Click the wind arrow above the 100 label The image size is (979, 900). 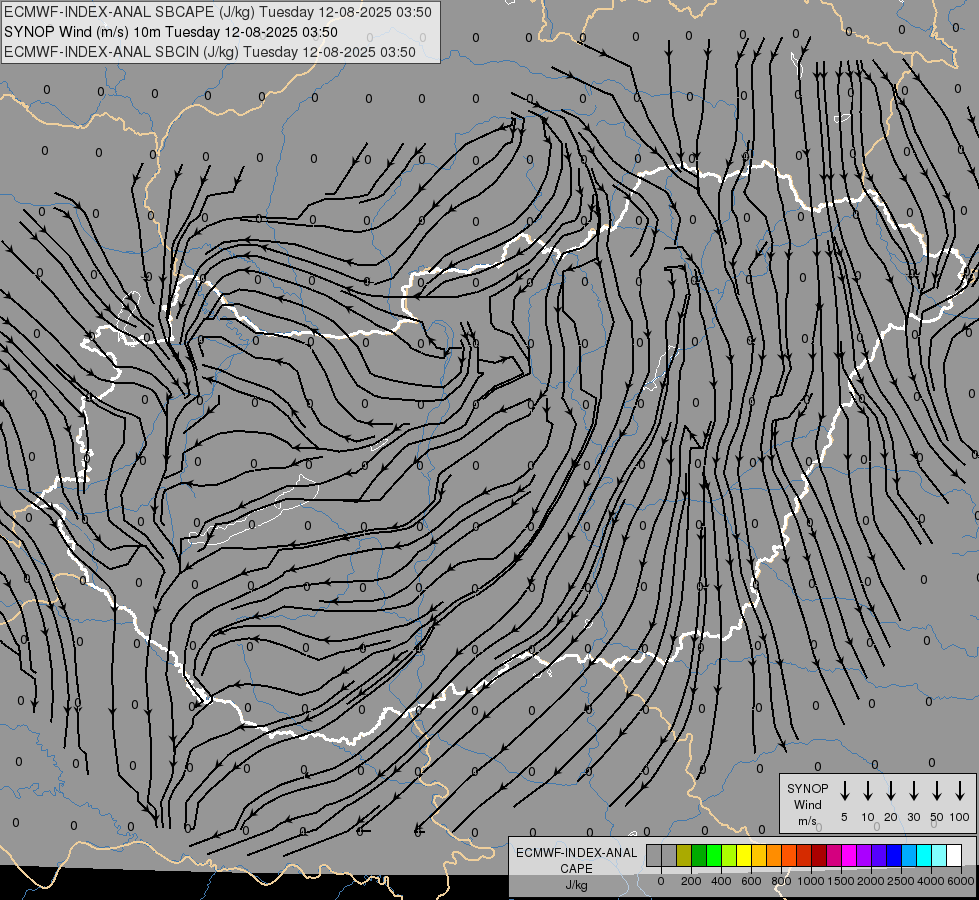tap(960, 791)
